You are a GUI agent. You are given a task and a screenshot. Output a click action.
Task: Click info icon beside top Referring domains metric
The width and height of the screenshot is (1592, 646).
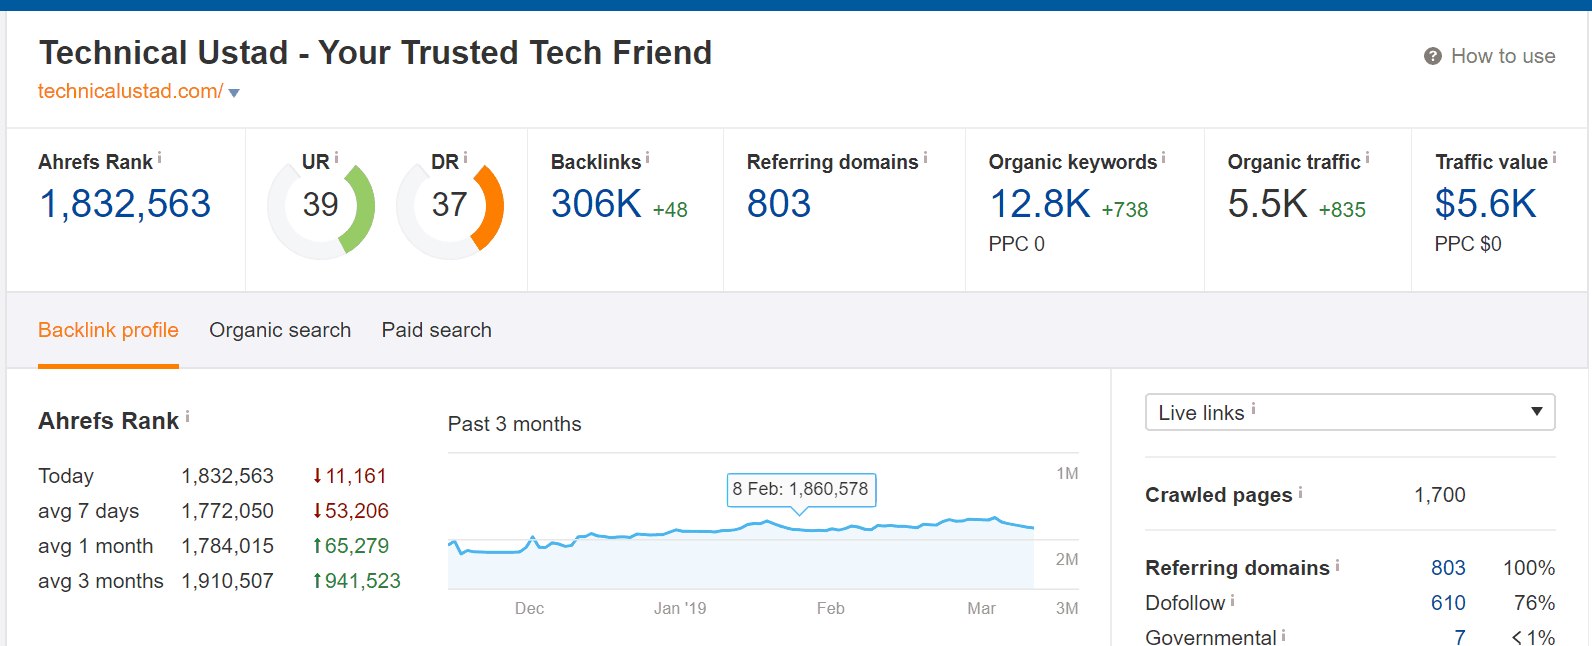[925, 157]
